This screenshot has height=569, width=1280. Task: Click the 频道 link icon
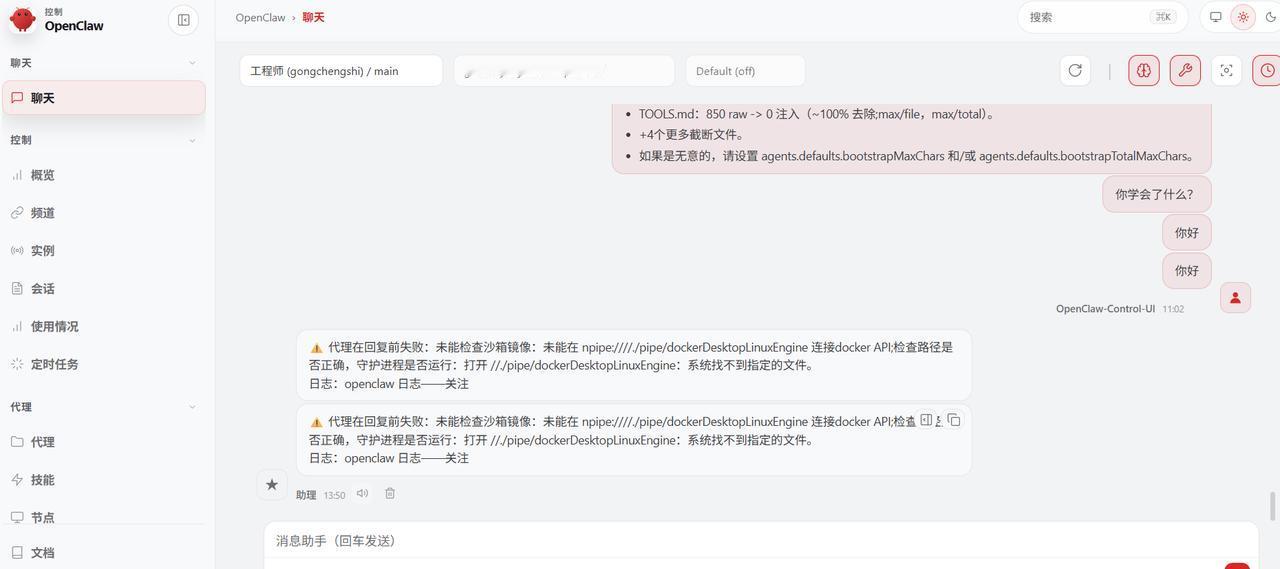[17, 213]
